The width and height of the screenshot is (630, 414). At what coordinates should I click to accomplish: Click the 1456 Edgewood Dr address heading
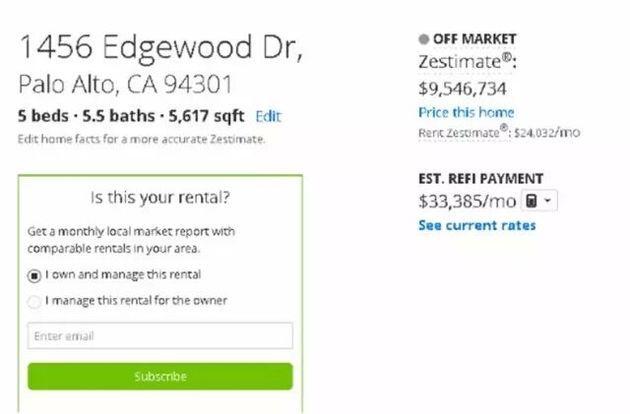(x=160, y=47)
